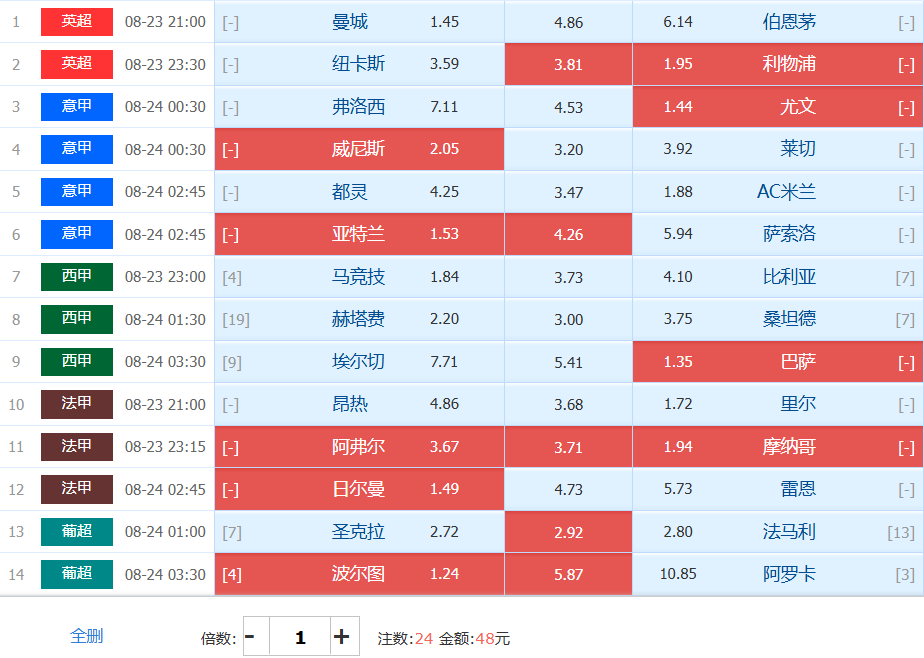This screenshot has width=924, height=658.
Task: Click match time 08-24 03:30 for 波尔图
Action: pos(165,574)
